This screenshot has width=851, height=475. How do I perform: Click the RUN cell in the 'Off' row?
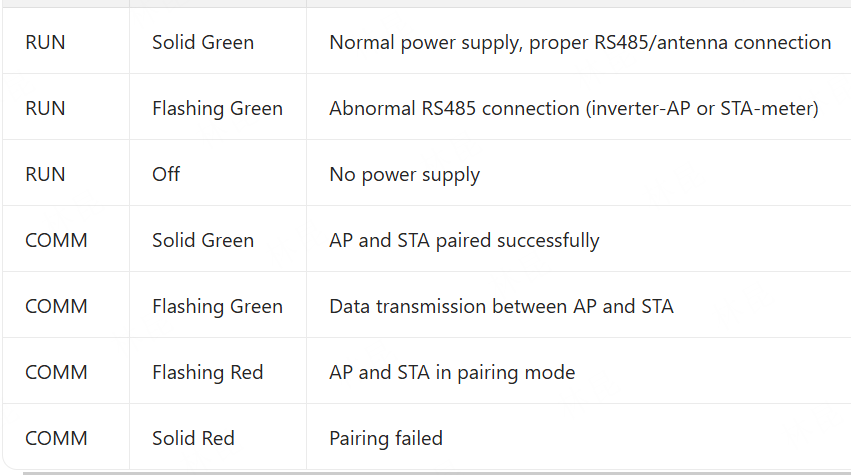[45, 174]
